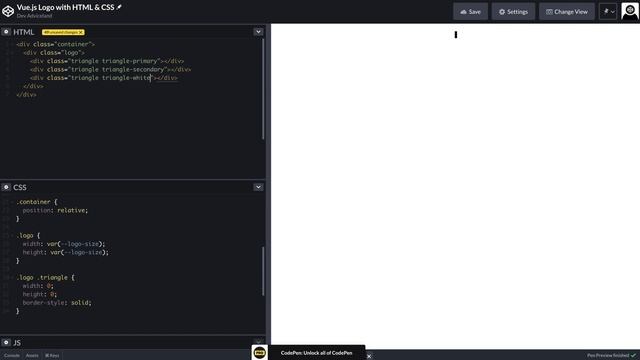Click the HTML panel title

[x=24, y=32]
